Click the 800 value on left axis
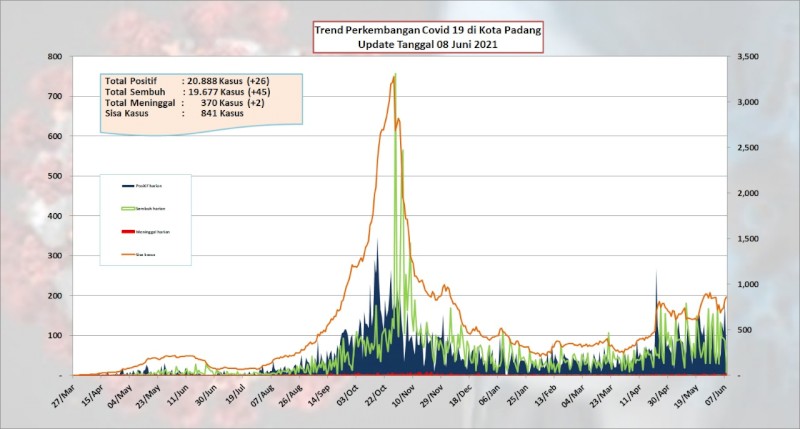 [55, 57]
